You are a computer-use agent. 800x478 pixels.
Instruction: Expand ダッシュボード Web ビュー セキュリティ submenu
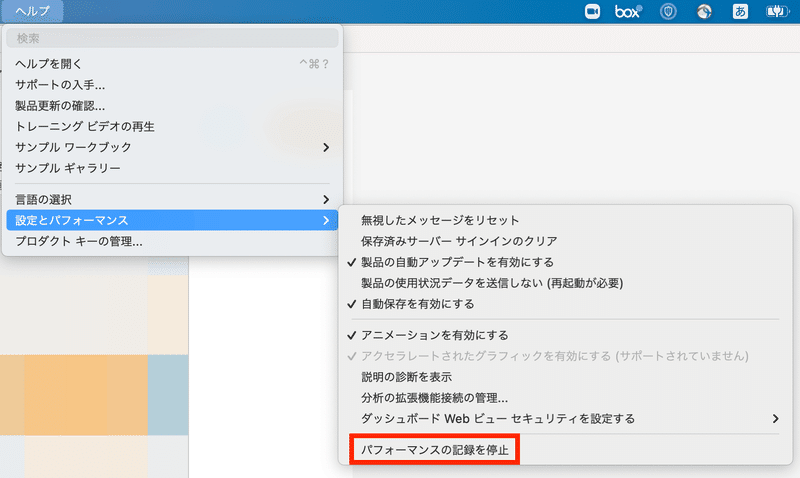point(565,419)
